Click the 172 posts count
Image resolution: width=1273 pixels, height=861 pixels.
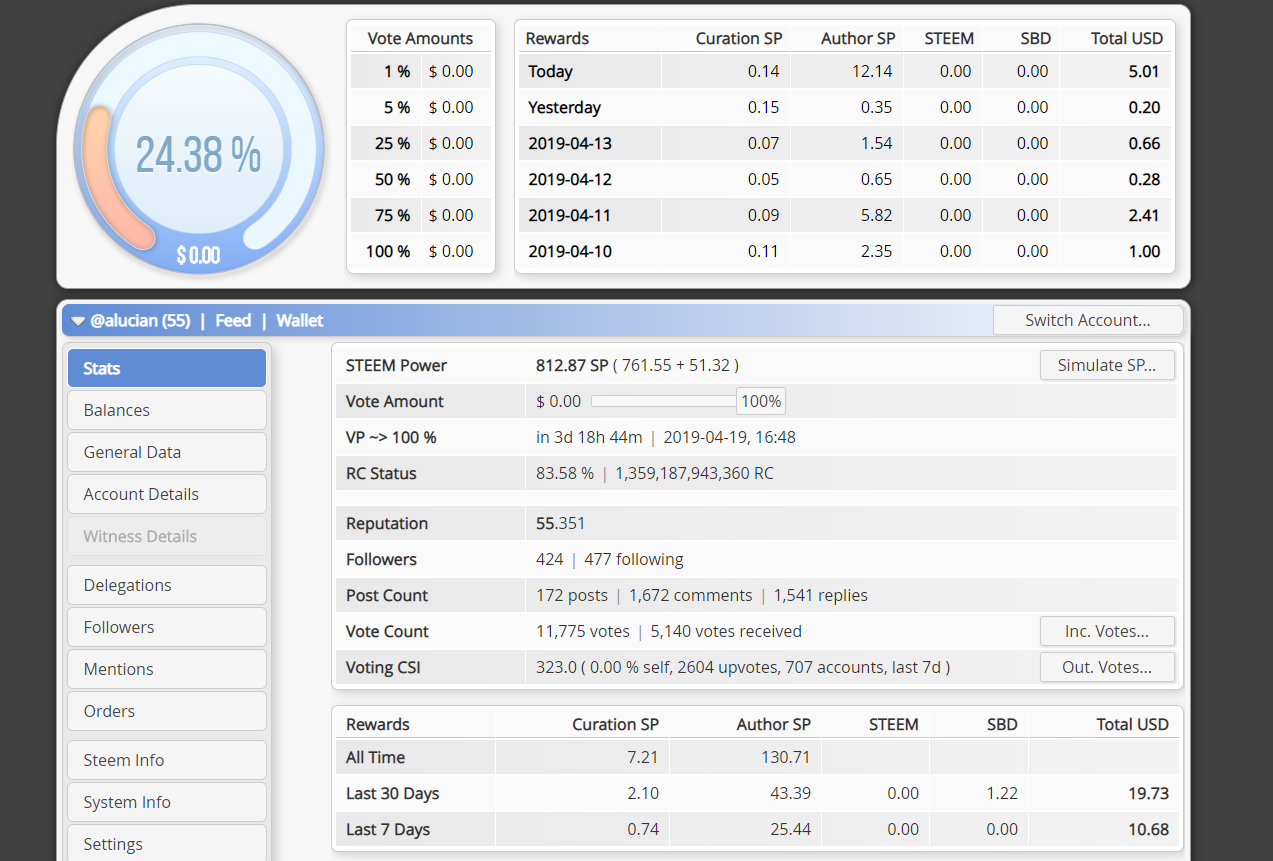[572, 595]
